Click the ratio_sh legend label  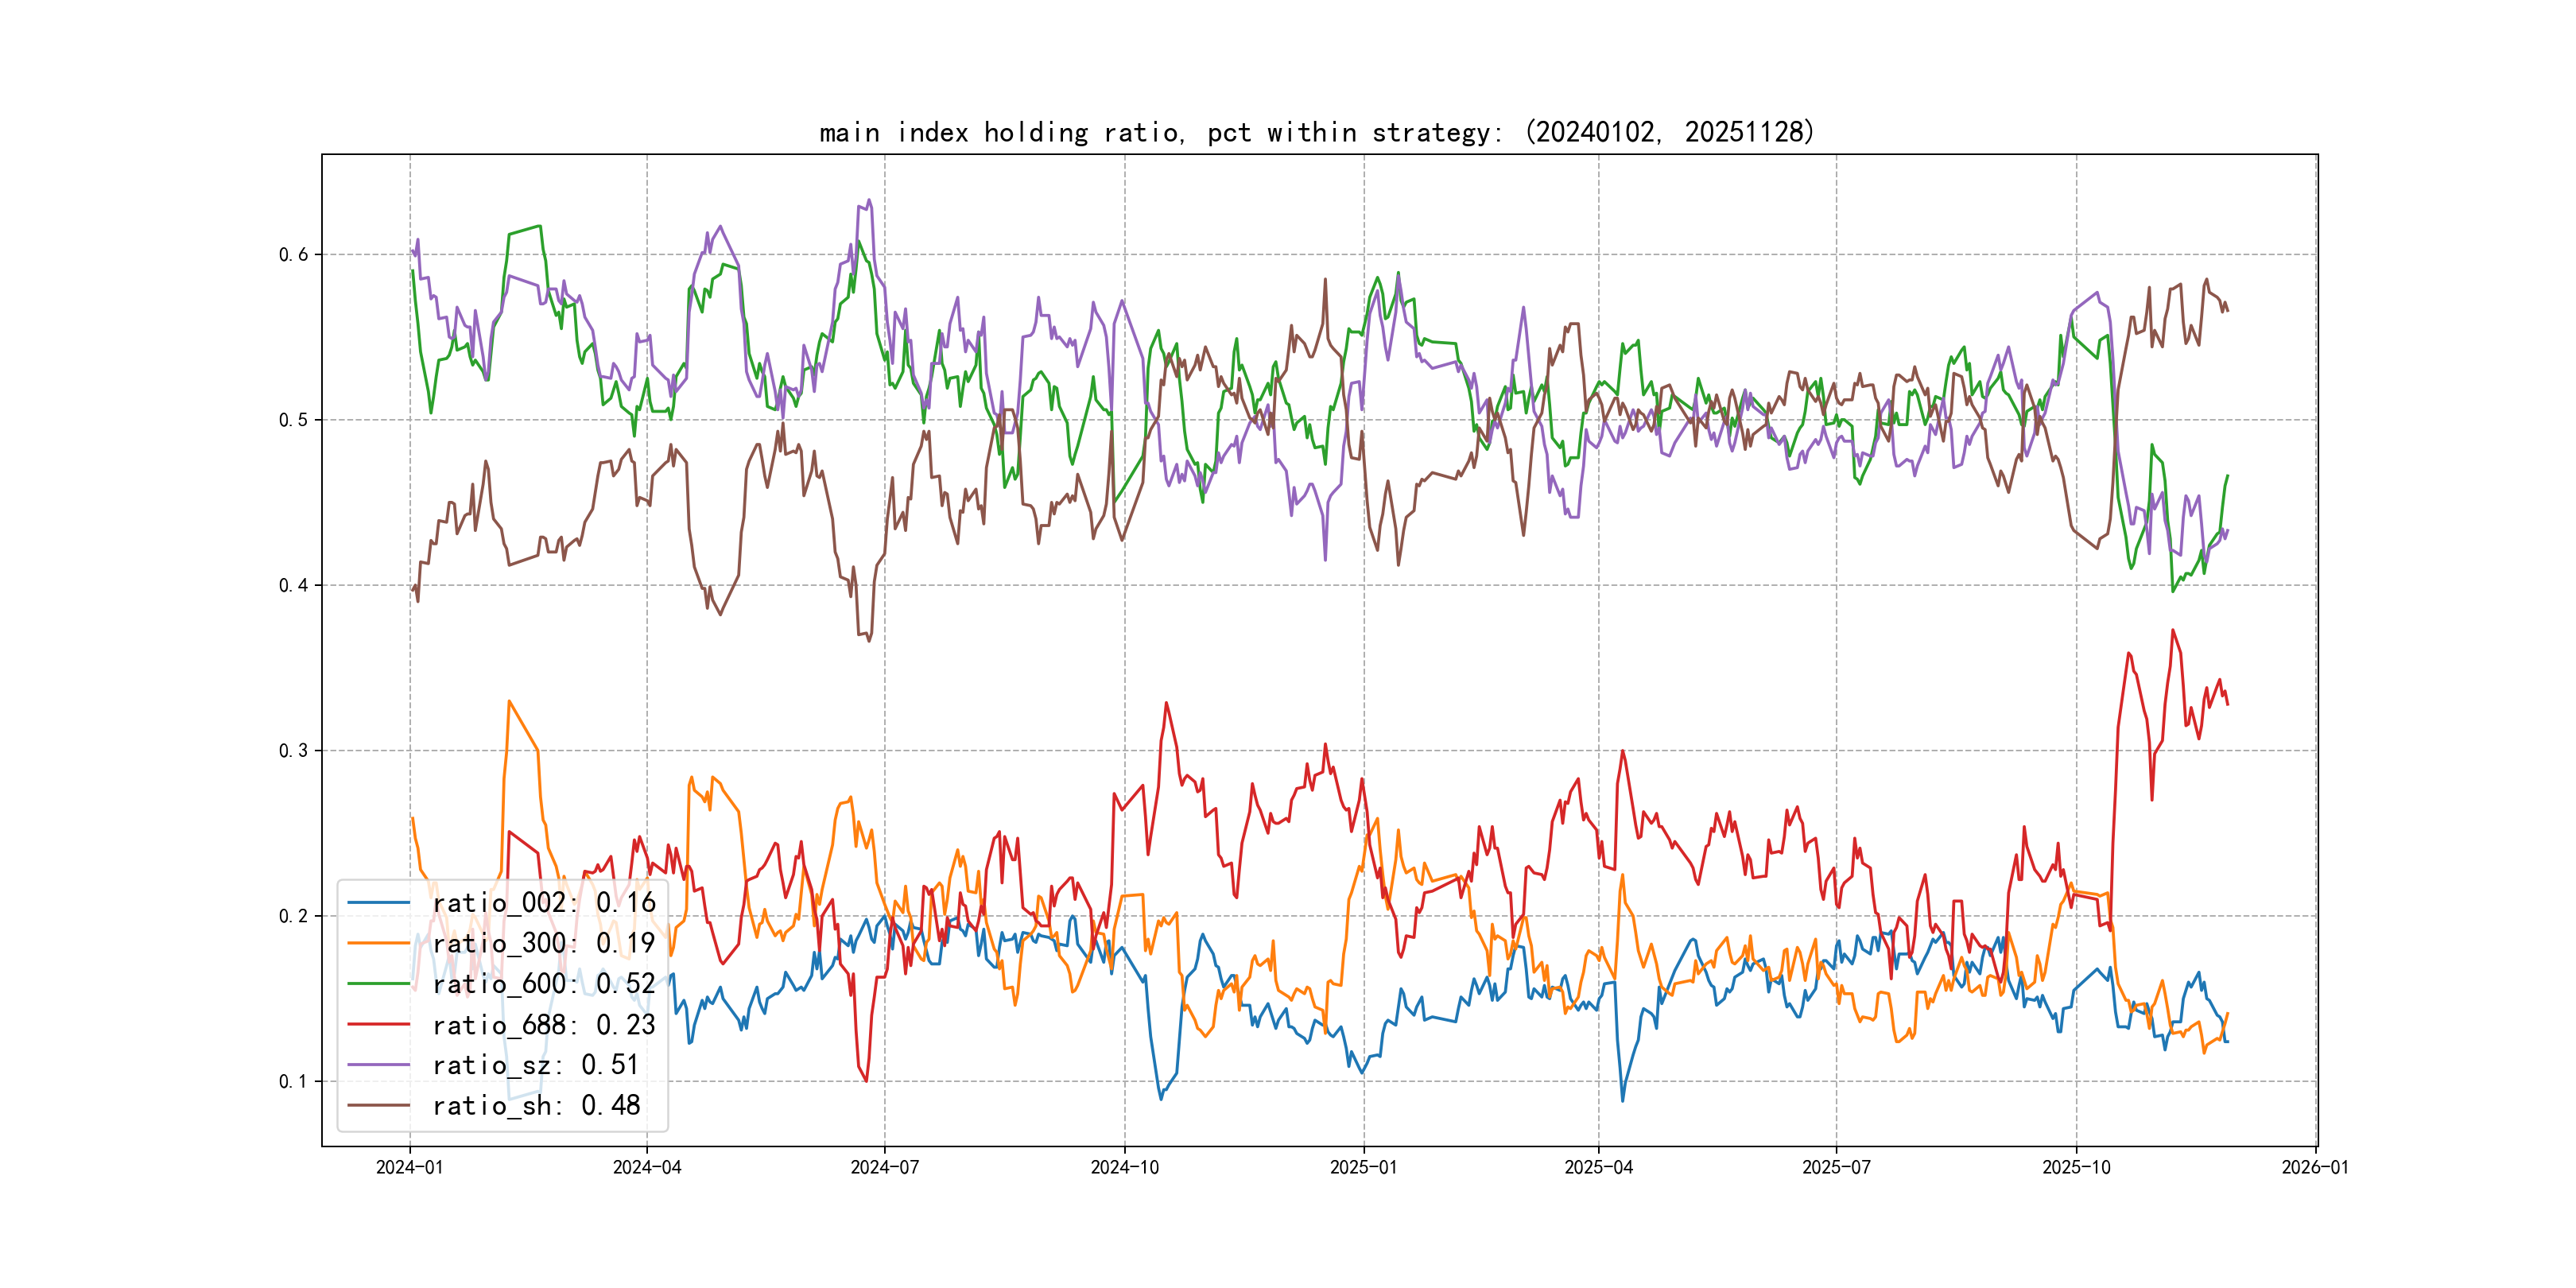[535, 1105]
